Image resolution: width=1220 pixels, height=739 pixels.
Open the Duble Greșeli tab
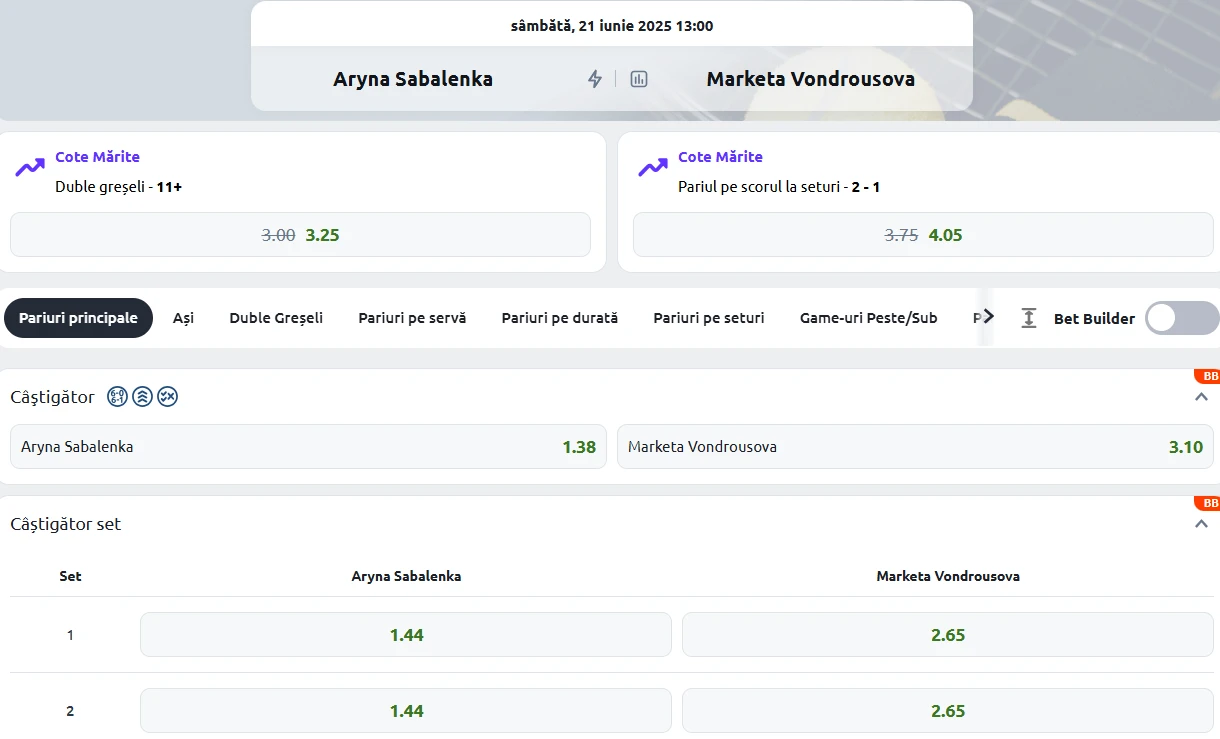(276, 318)
